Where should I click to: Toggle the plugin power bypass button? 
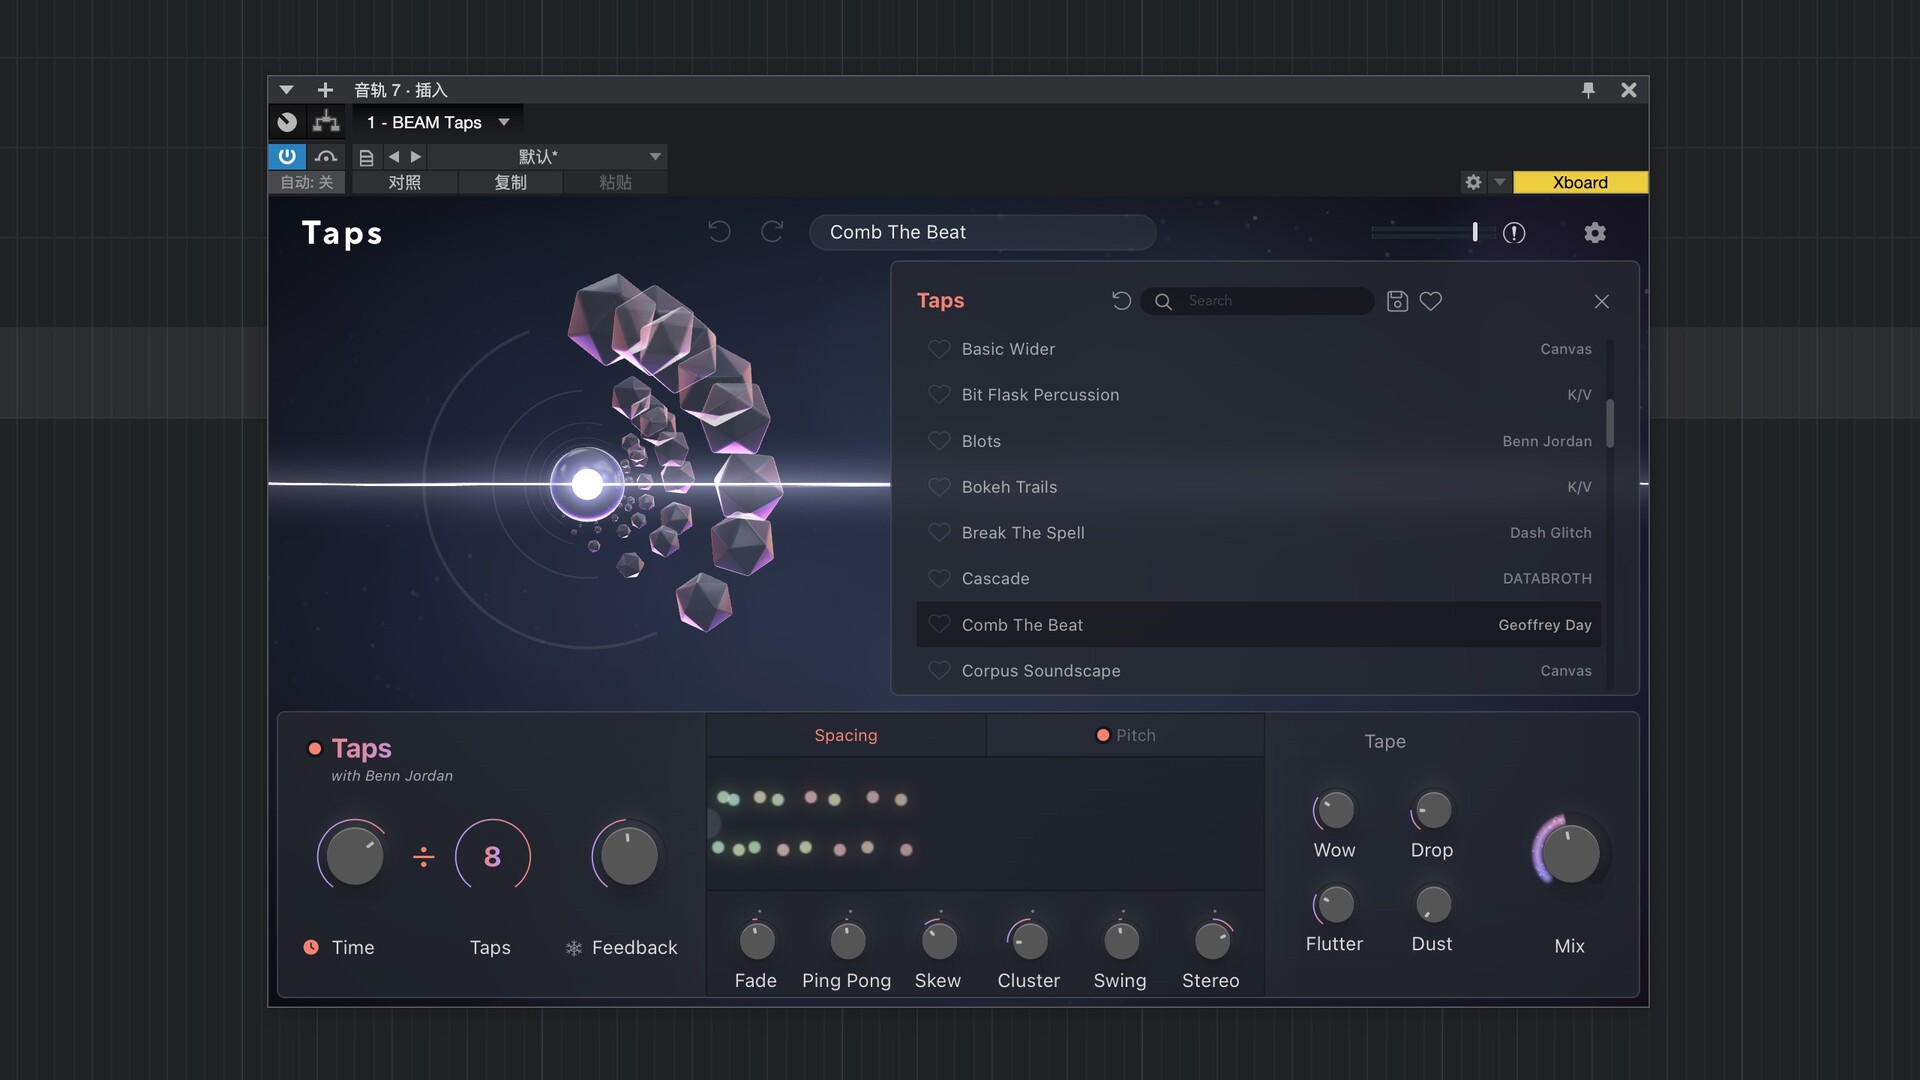[287, 156]
